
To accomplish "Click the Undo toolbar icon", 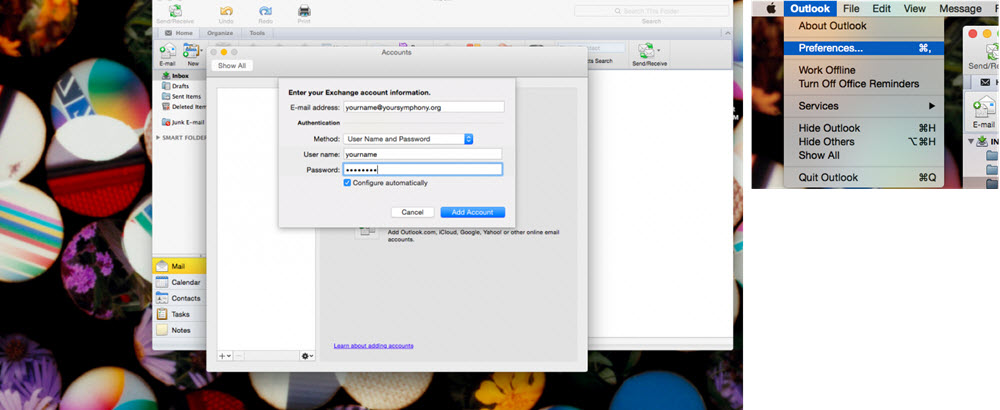I will click(x=226, y=11).
